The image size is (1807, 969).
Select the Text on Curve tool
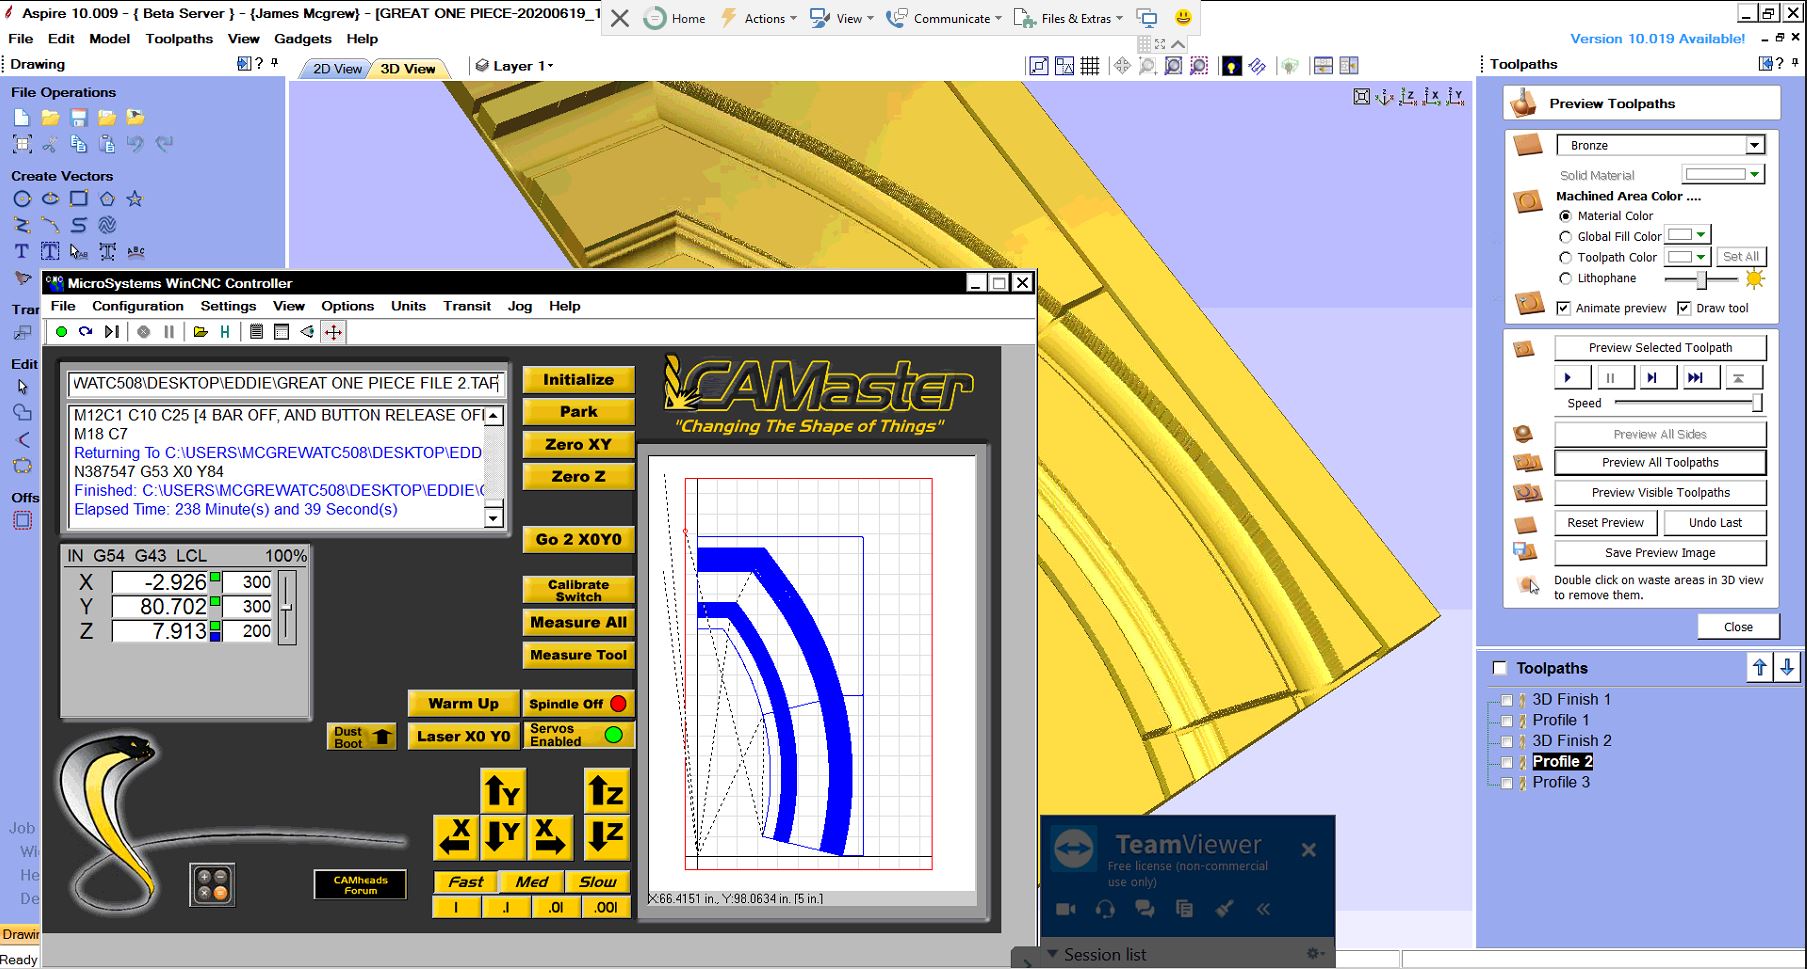click(136, 251)
